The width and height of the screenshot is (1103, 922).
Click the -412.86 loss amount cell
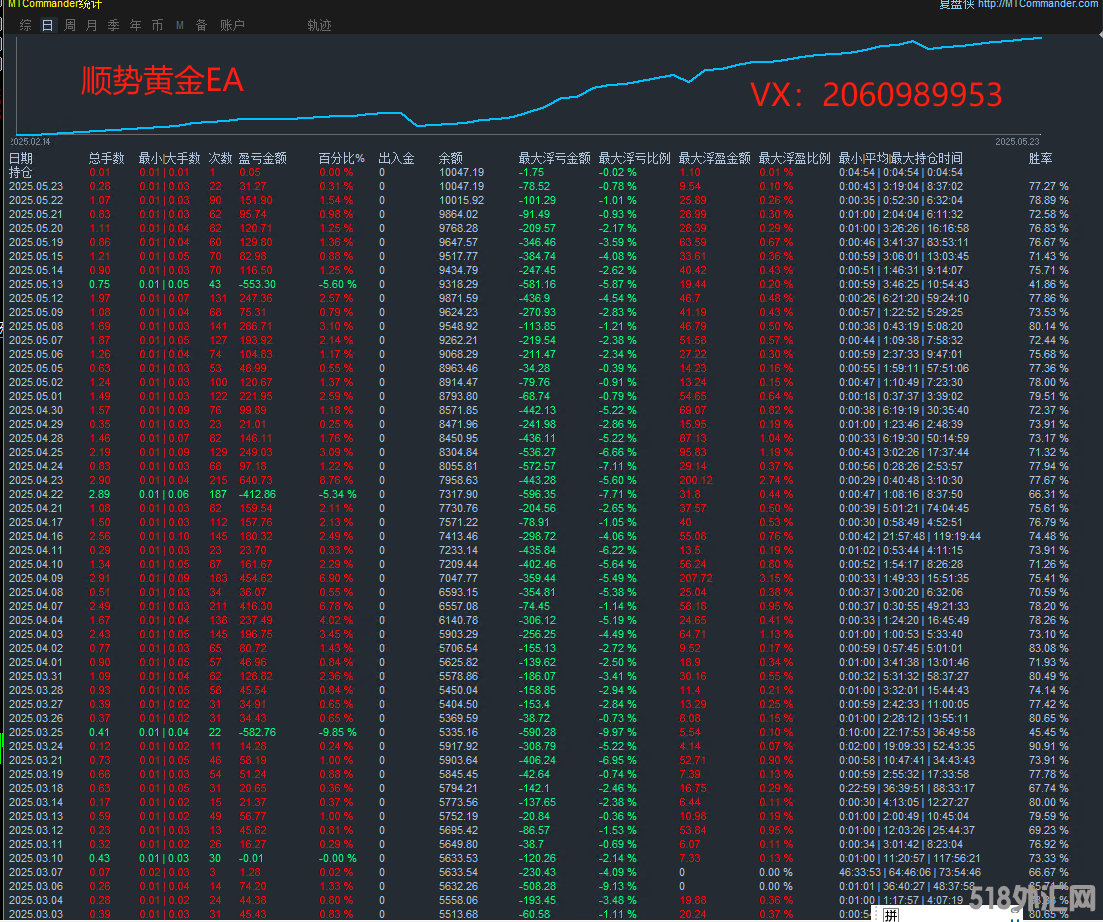tap(257, 494)
